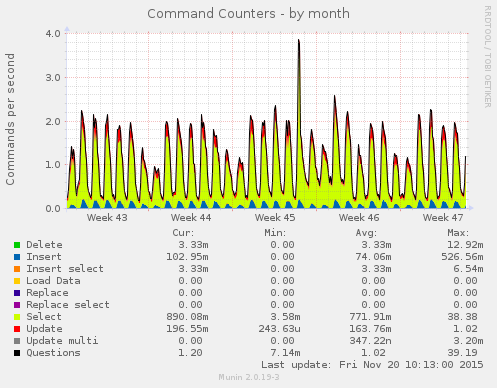Click Insert's current value 102.95m
The height and width of the screenshot is (388, 497).
pos(187,257)
